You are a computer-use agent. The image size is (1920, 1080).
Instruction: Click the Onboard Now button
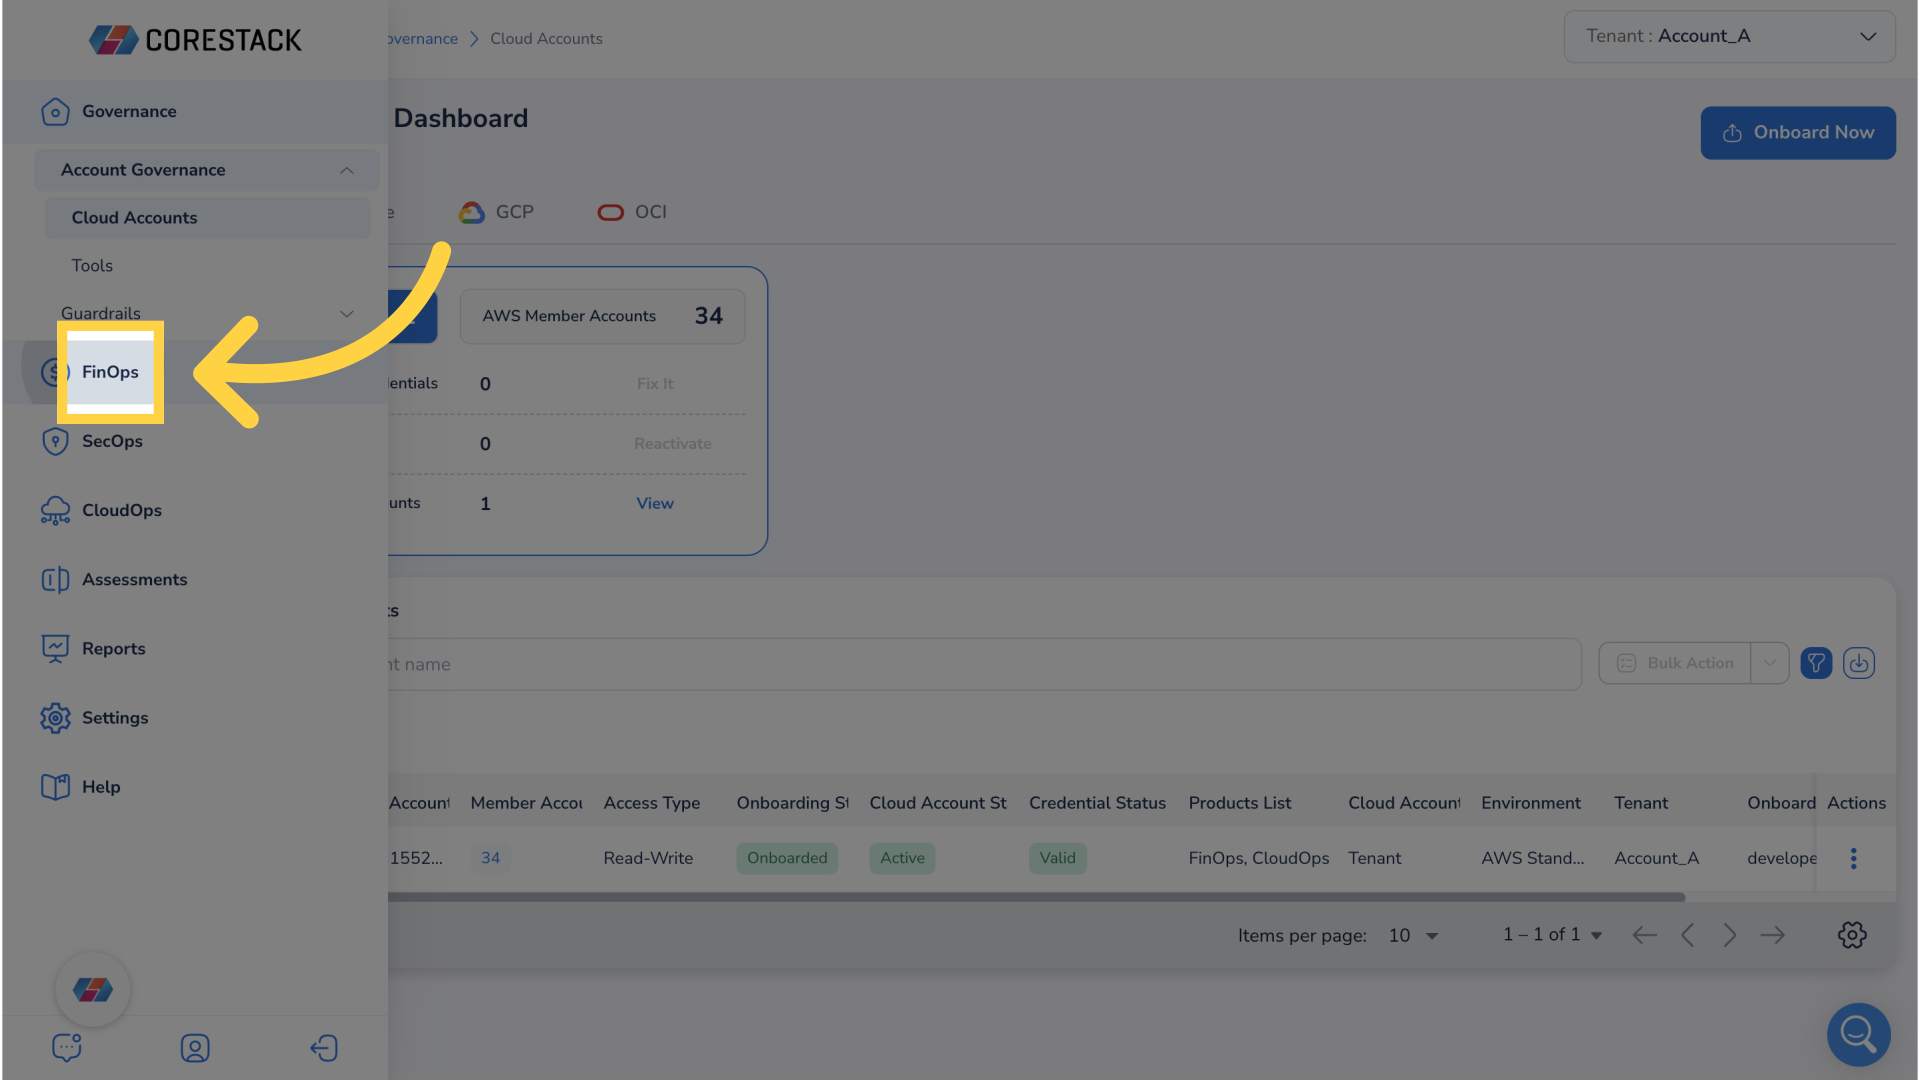pos(1798,133)
